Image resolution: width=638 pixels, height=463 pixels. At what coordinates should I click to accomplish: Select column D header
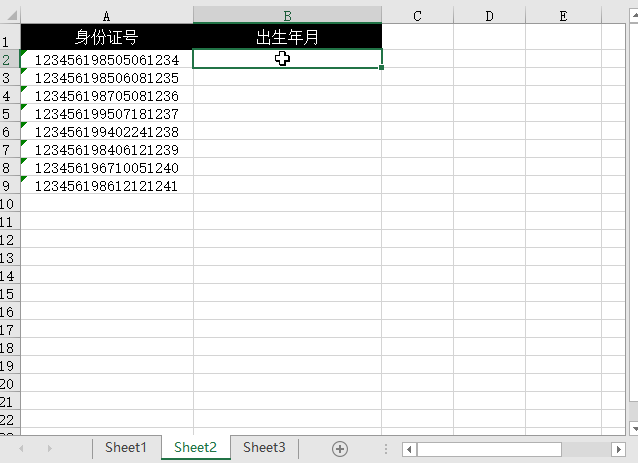pos(489,16)
